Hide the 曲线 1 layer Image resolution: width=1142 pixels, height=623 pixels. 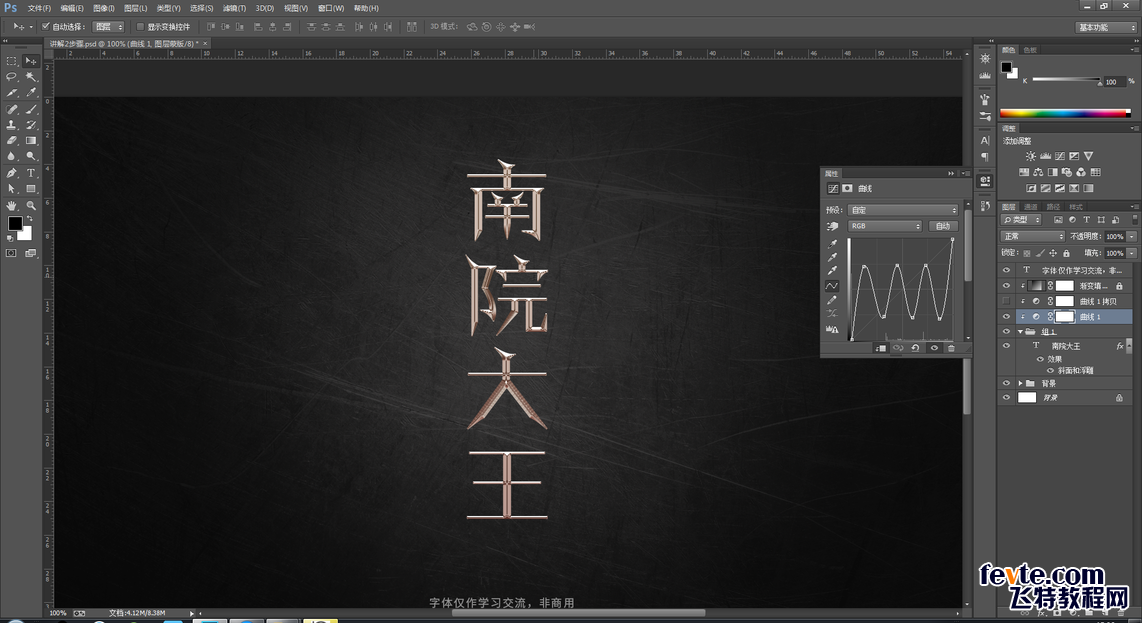(1006, 317)
